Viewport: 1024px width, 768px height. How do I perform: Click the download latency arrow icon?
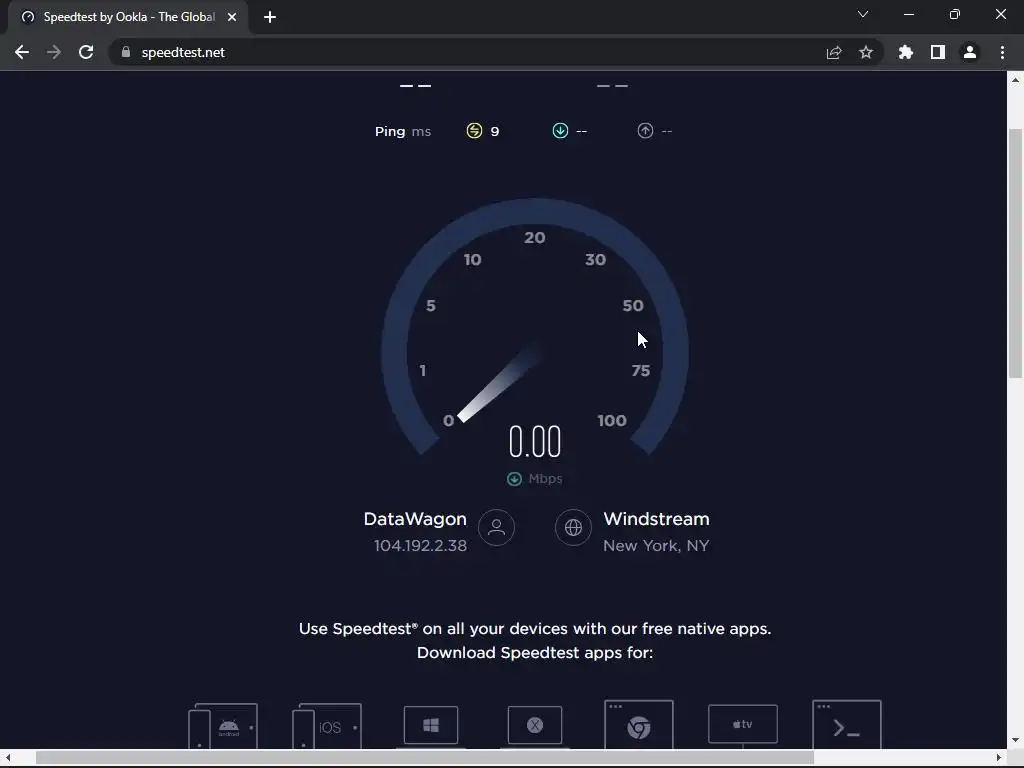560,131
